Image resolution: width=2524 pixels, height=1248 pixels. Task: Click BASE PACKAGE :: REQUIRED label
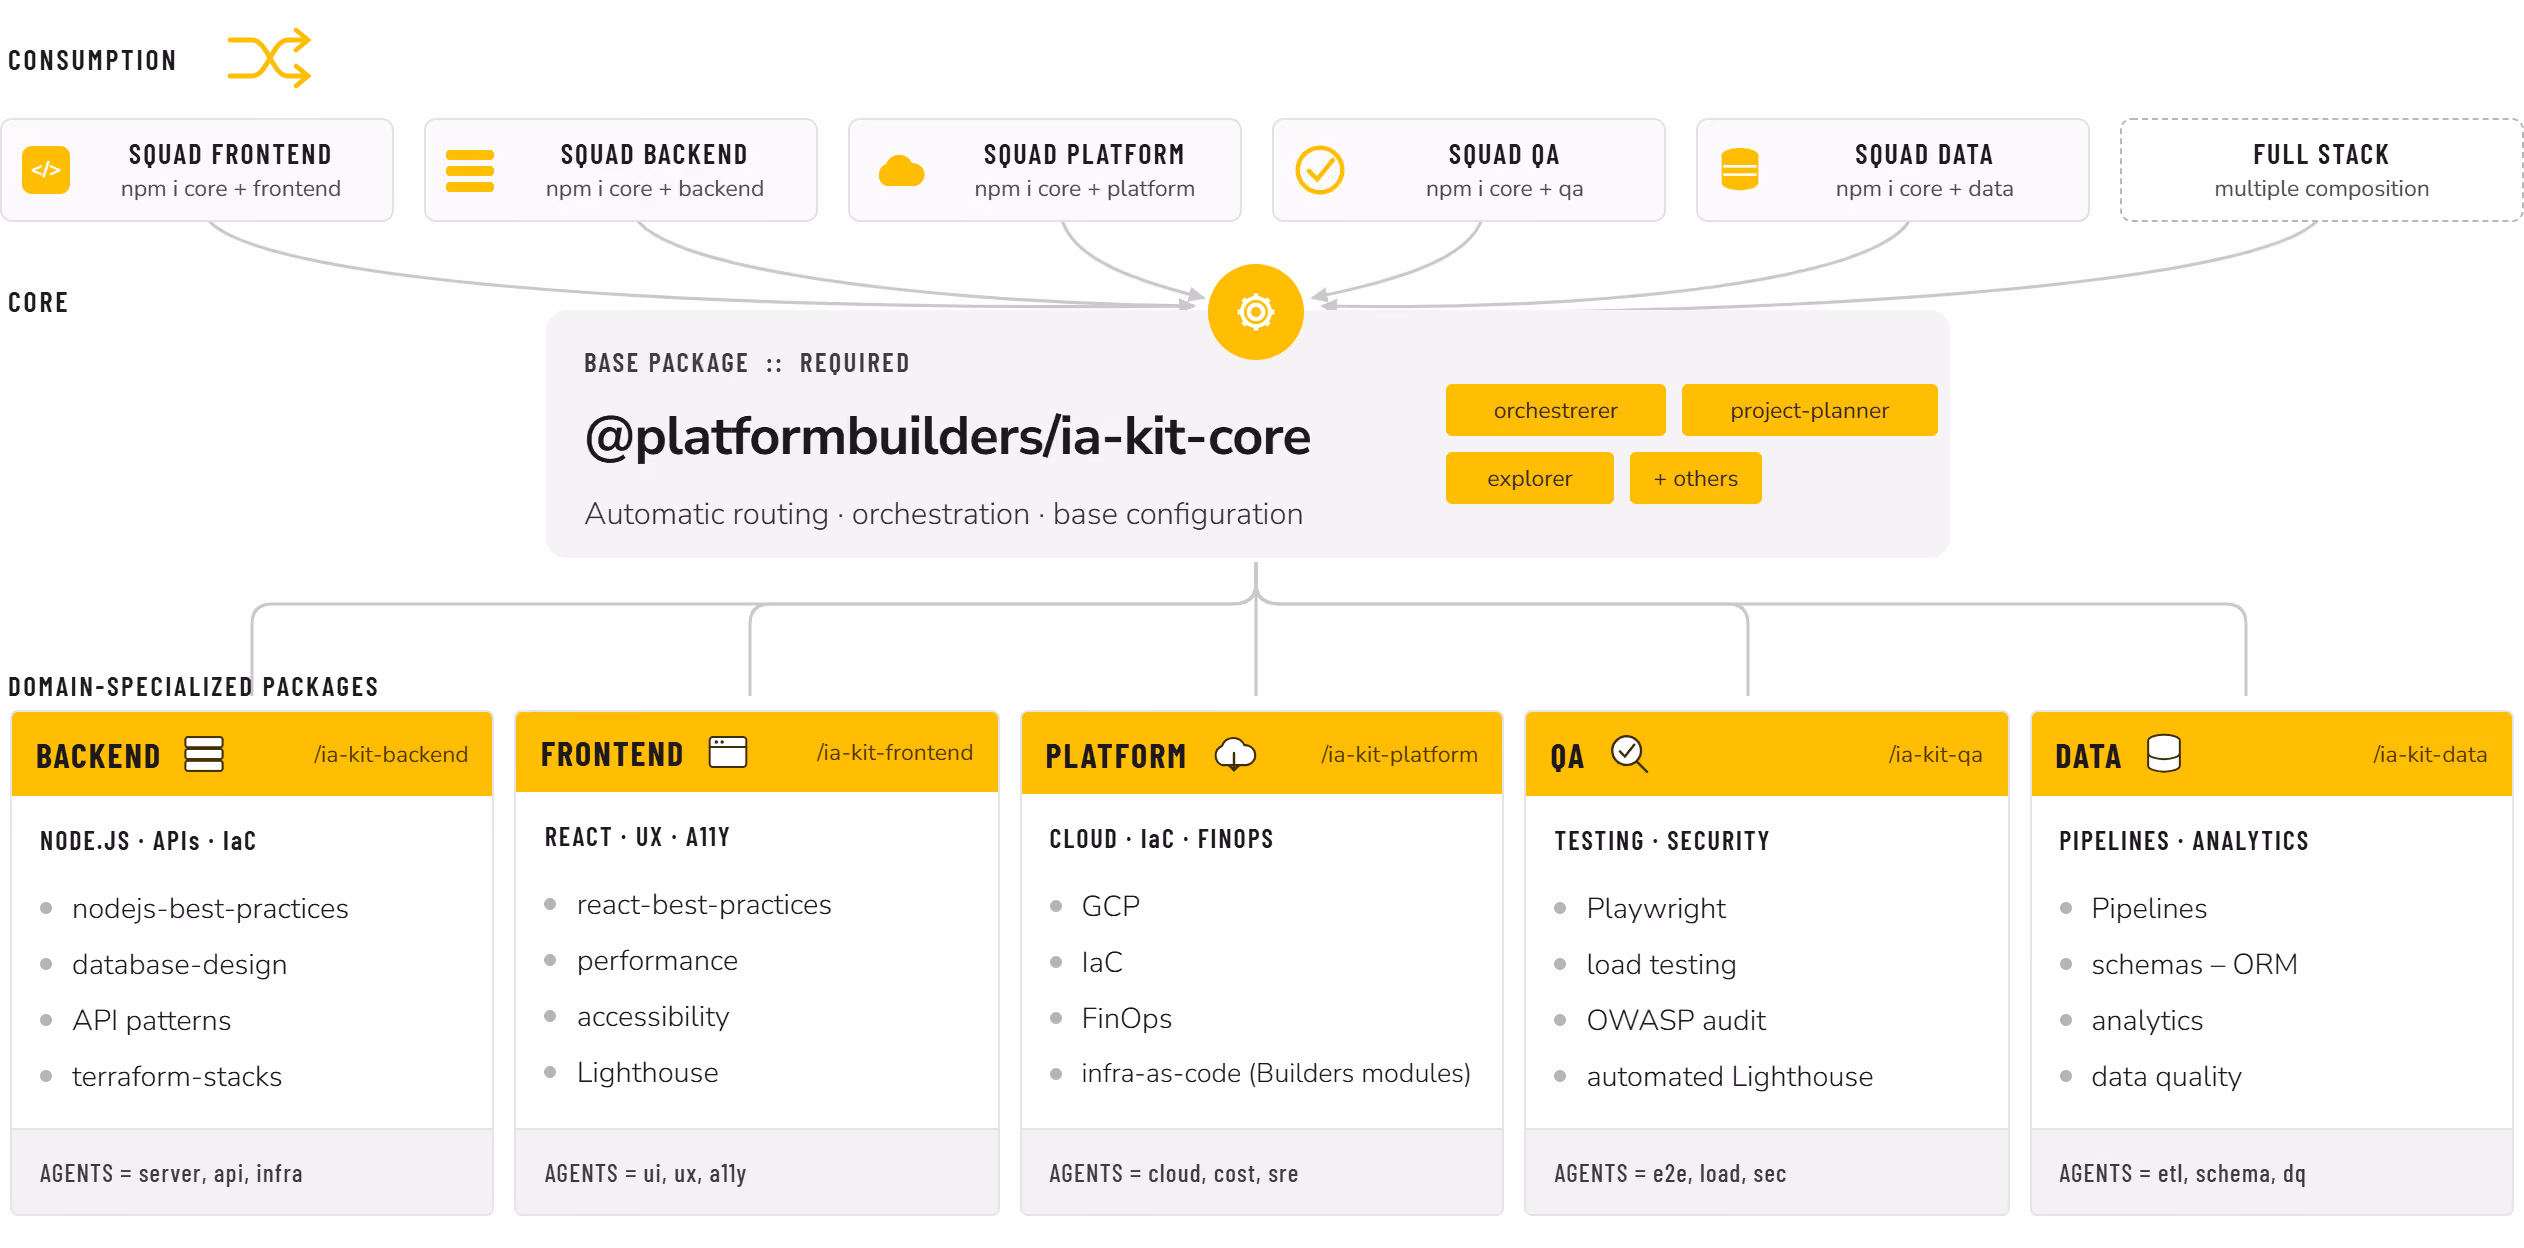[x=747, y=363]
